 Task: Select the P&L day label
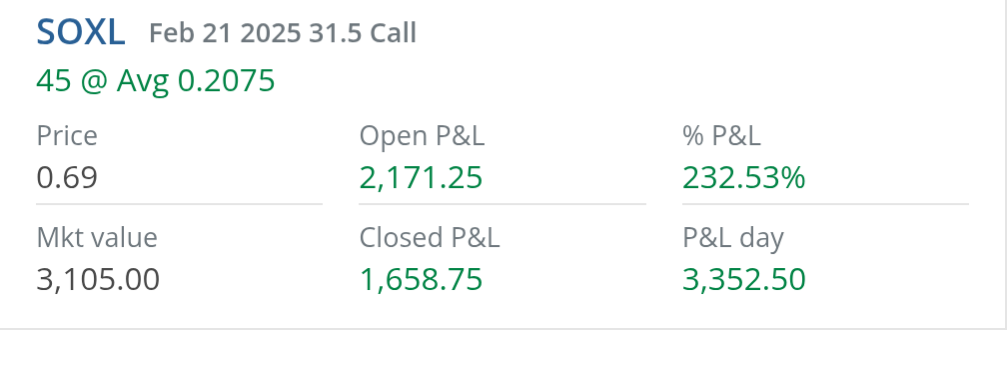point(733,238)
